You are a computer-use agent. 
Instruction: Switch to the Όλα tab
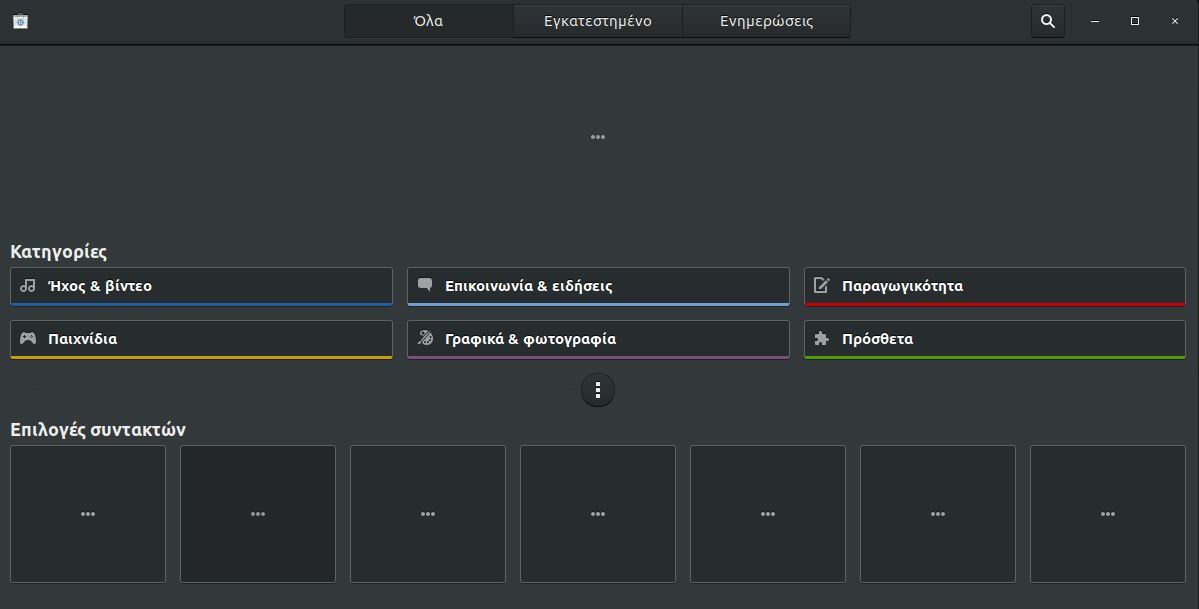[x=429, y=21]
